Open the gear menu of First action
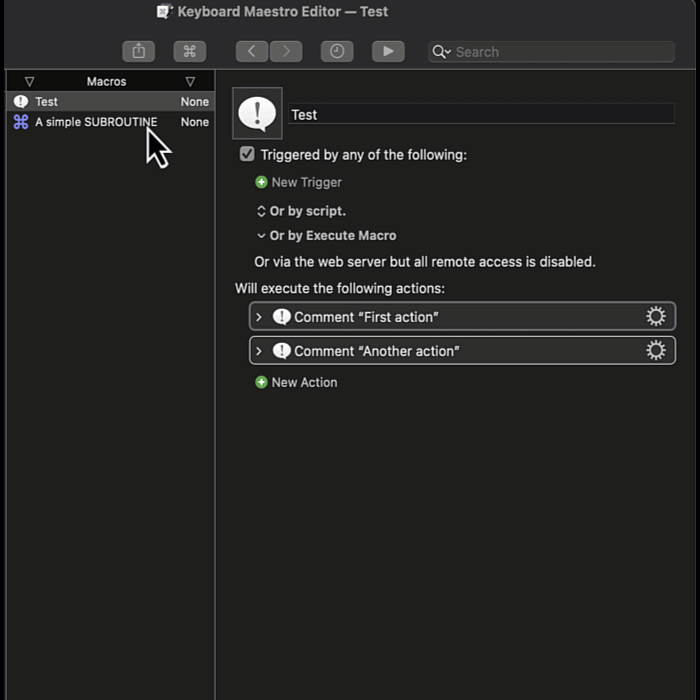Viewport: 700px width, 700px height. point(656,316)
